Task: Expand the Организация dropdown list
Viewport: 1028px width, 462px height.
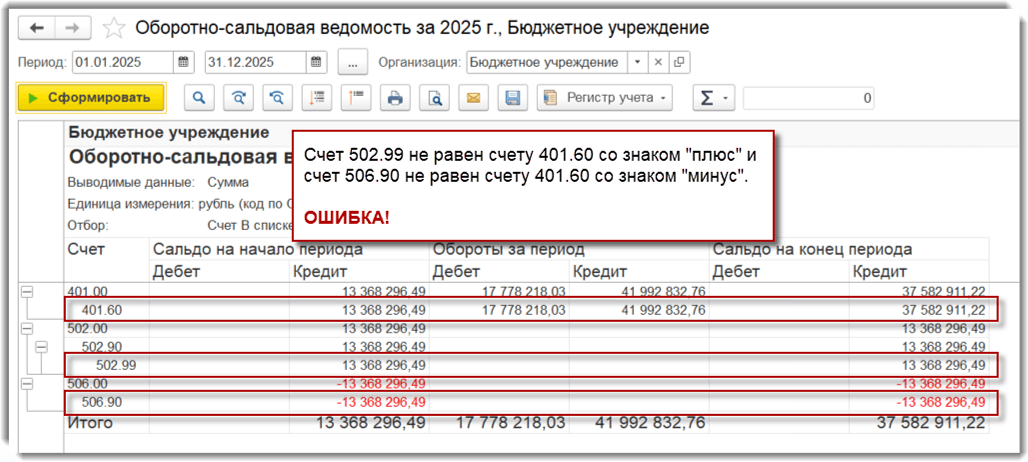Action: coord(639,62)
